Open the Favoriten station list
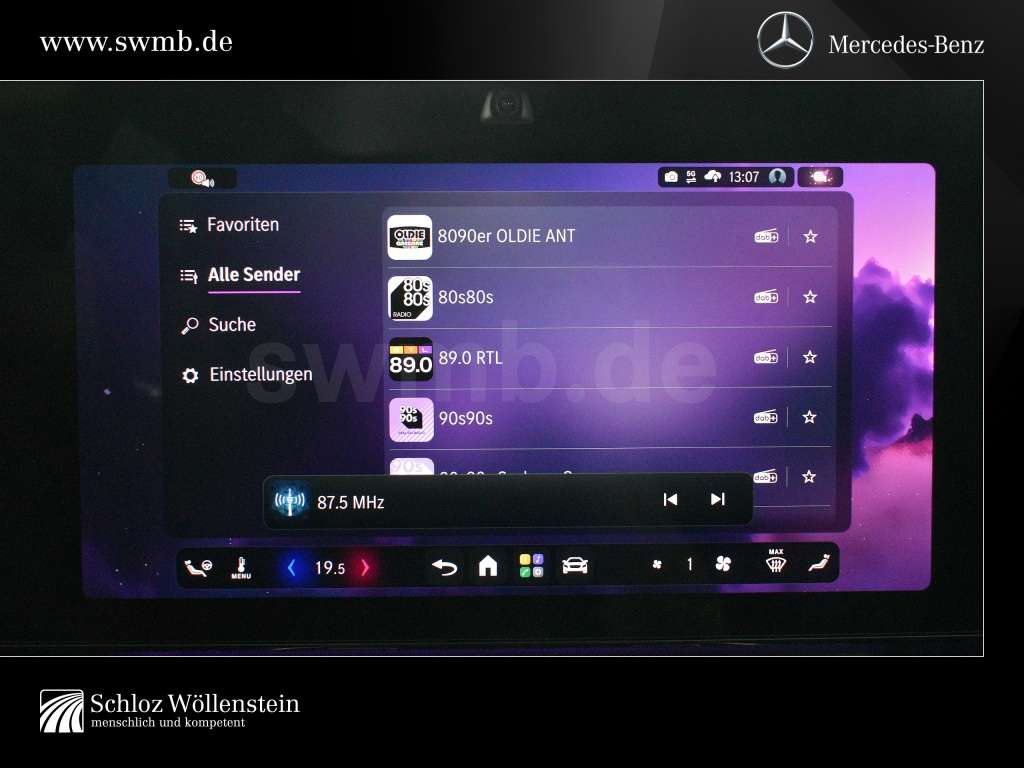 [x=229, y=225]
